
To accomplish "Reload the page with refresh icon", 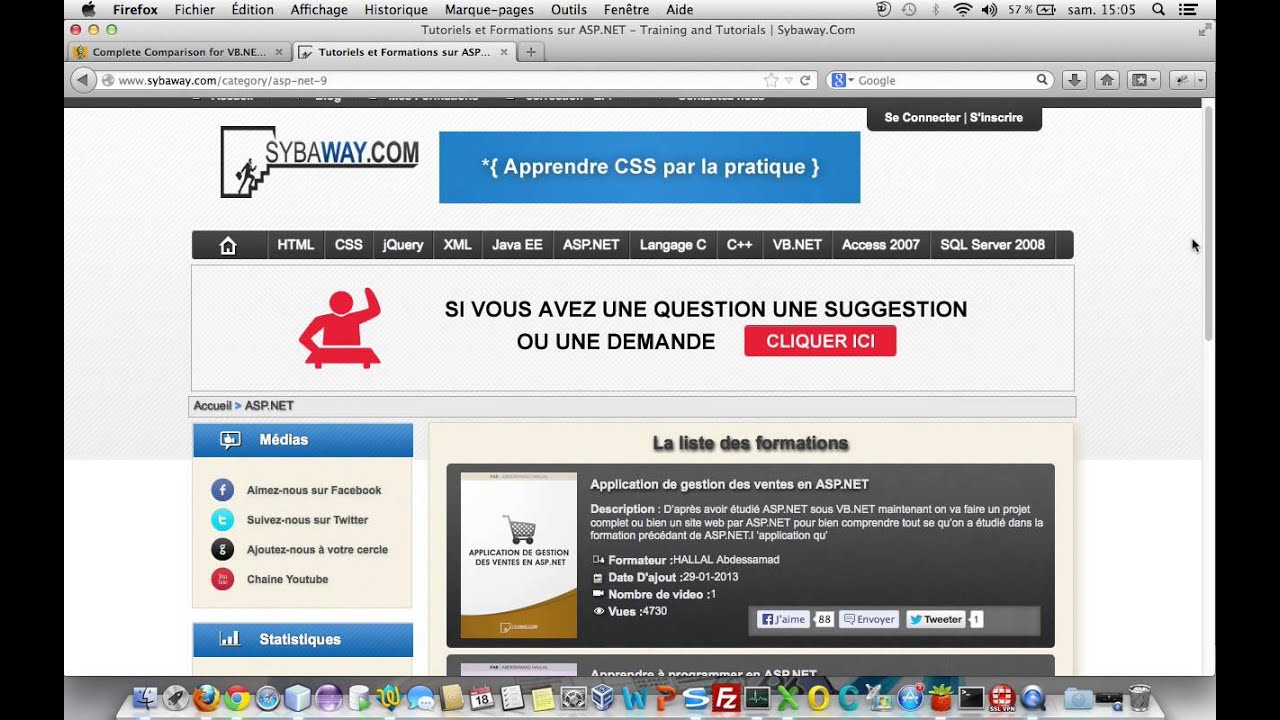I will coord(805,80).
